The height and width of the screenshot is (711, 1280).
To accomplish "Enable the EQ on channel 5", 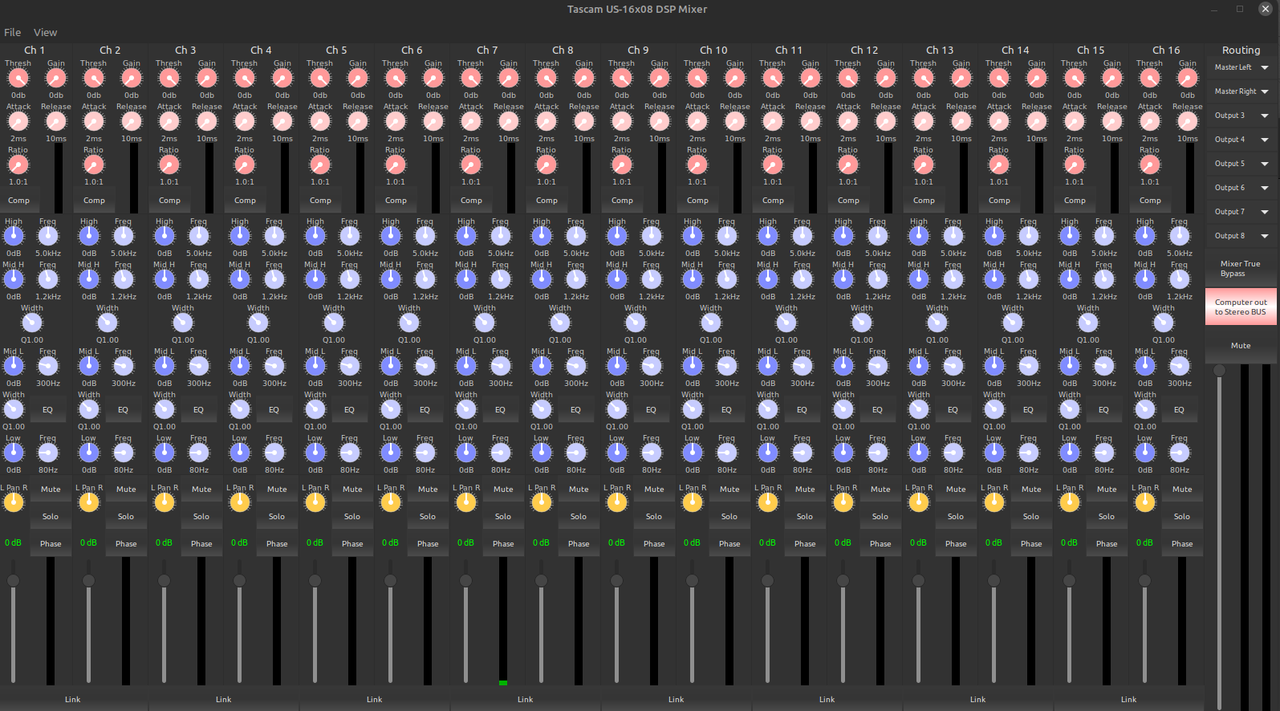I will coord(349,409).
